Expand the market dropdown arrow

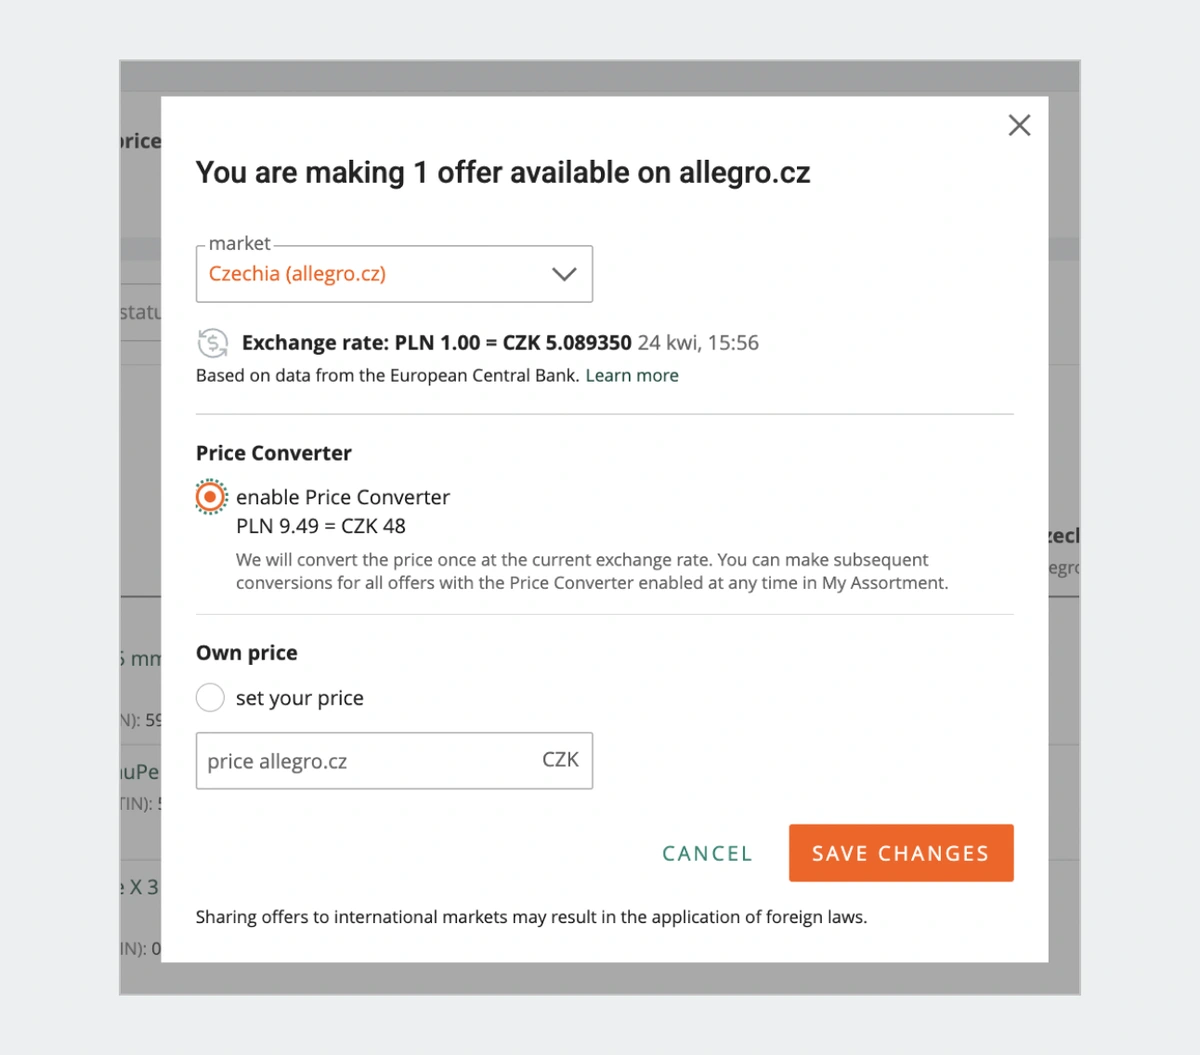pos(564,274)
